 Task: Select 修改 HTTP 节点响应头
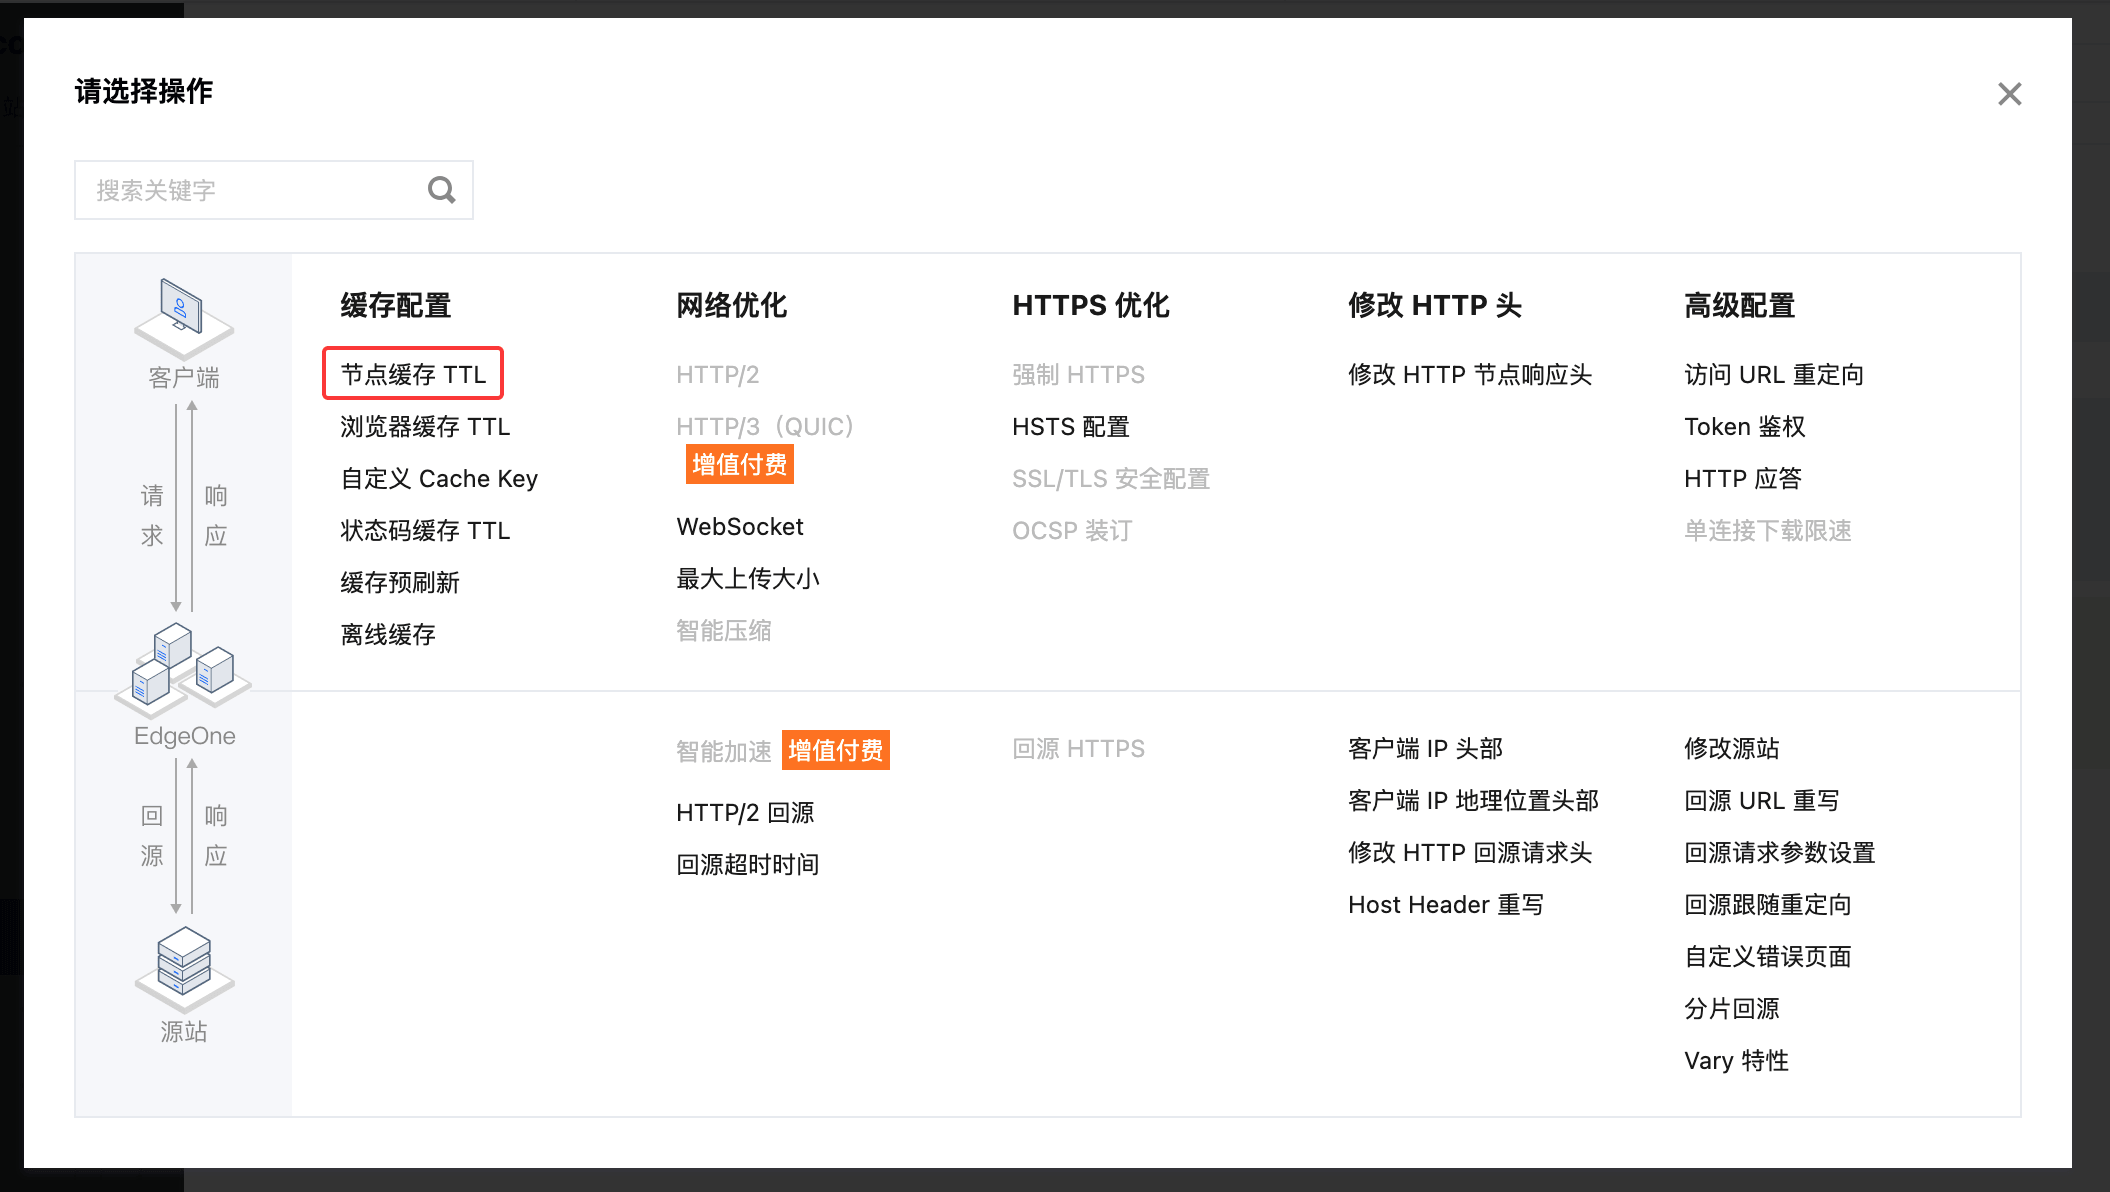[x=1470, y=374]
